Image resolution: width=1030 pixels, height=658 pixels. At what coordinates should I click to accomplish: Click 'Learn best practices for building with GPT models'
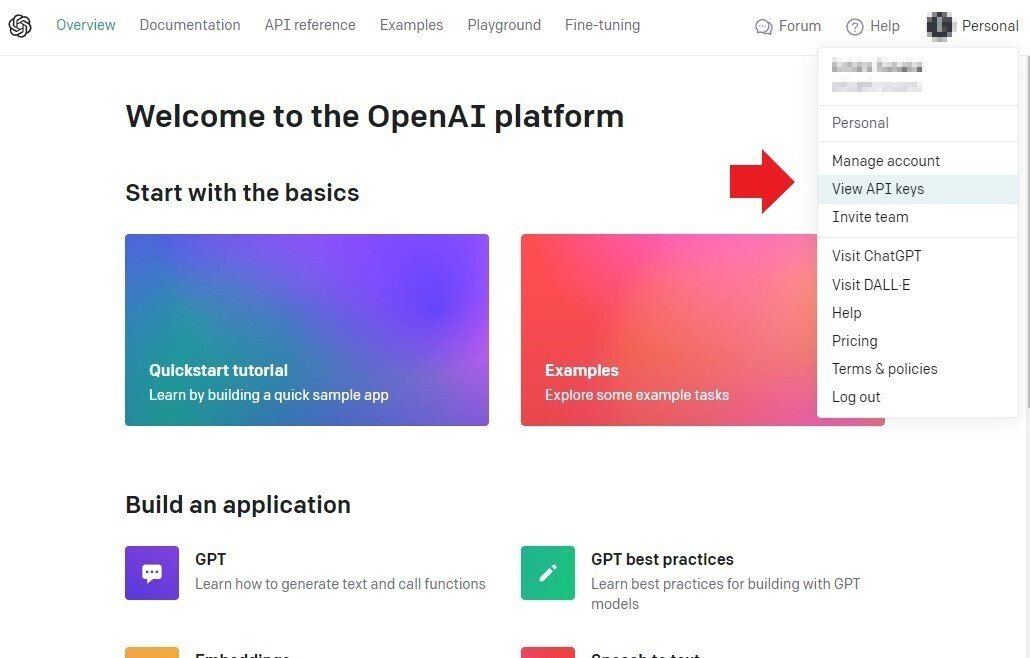point(725,594)
